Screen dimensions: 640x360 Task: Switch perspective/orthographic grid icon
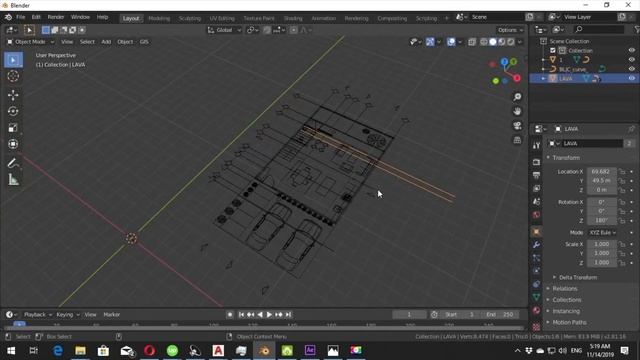[517, 140]
